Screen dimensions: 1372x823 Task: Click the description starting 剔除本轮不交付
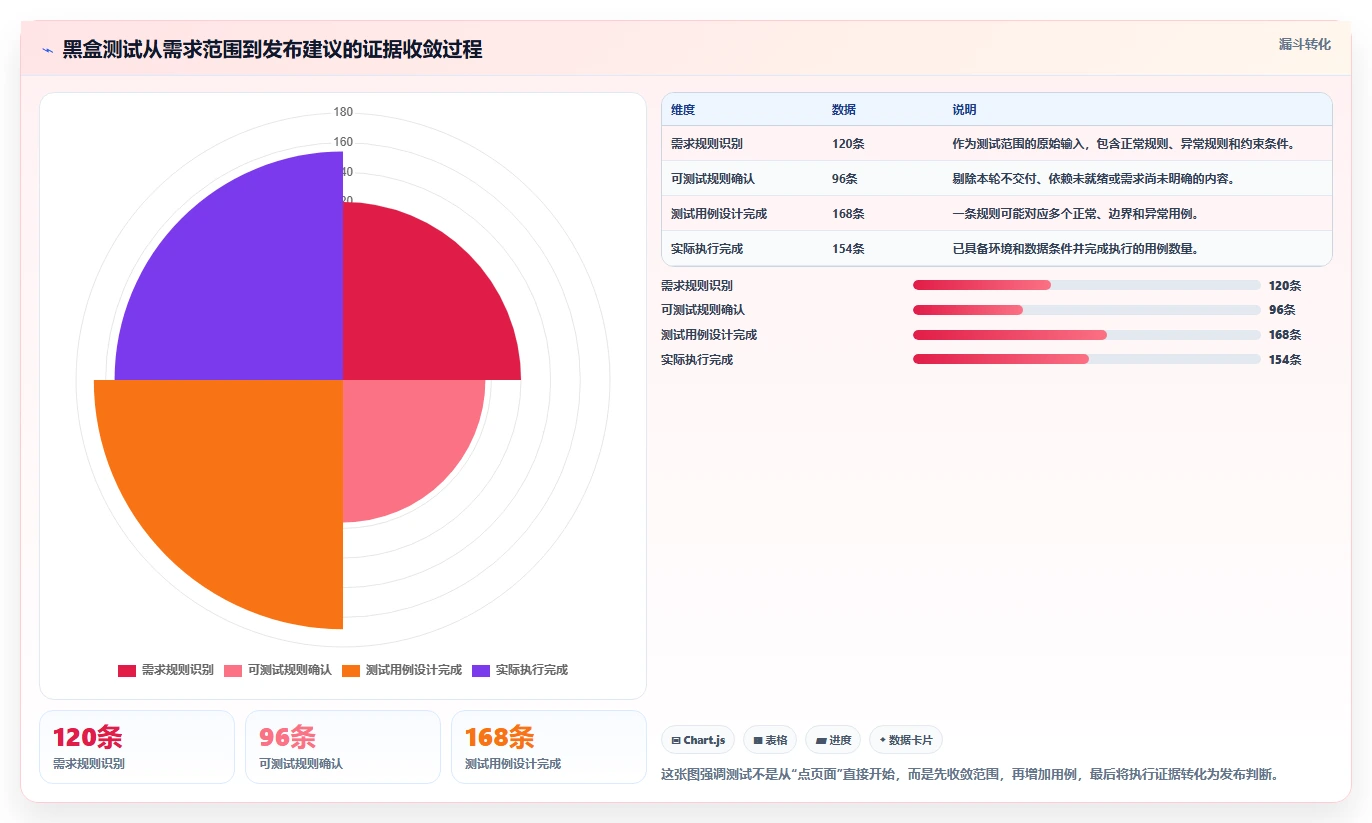click(x=1093, y=179)
